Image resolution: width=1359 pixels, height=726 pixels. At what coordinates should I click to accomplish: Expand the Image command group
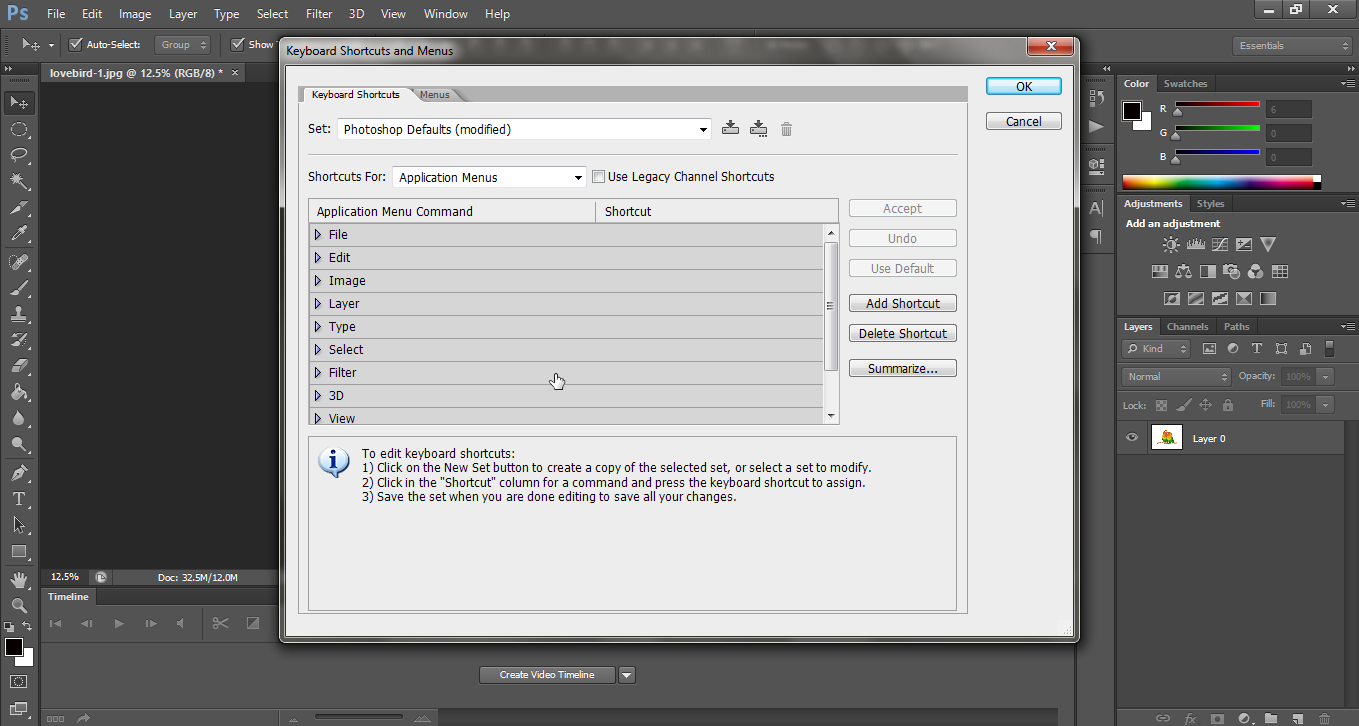318,281
